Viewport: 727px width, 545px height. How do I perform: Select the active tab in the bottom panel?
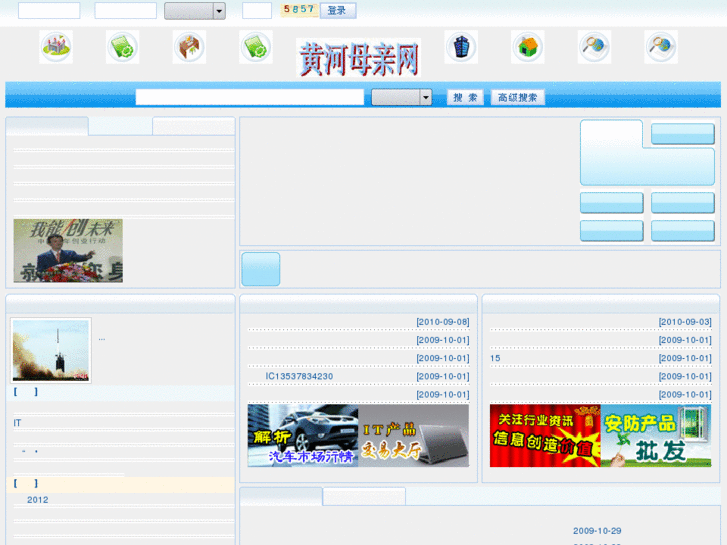pos(281,497)
